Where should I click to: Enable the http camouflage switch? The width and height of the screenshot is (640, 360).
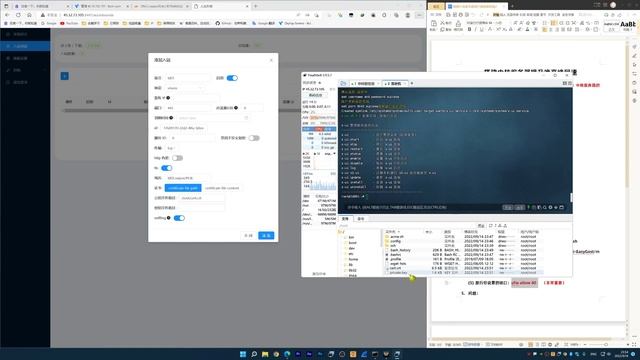[177, 158]
